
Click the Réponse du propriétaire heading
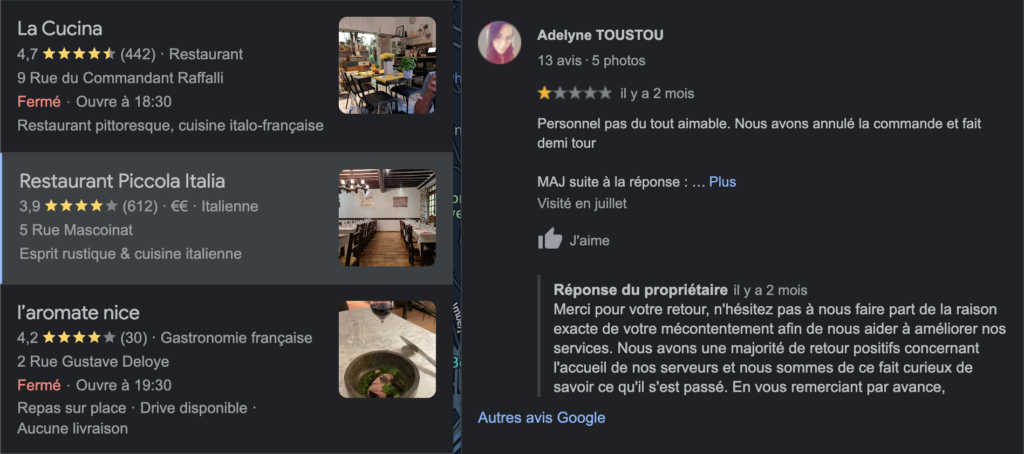click(x=640, y=289)
